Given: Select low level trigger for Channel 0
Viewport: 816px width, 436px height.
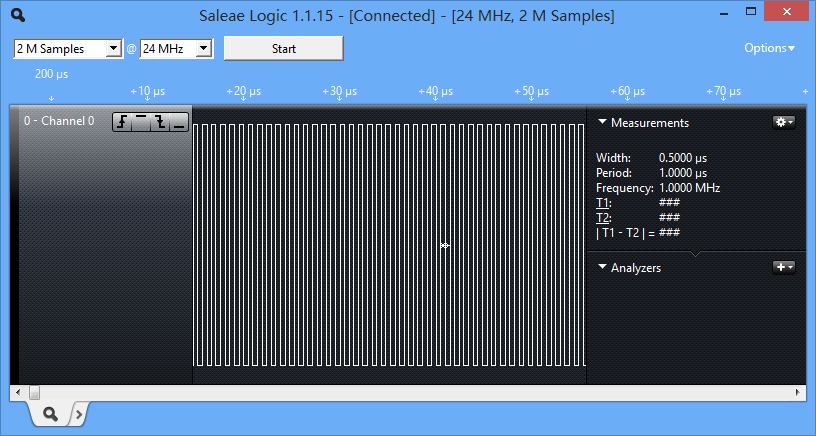Looking at the screenshot, I should (x=179, y=122).
